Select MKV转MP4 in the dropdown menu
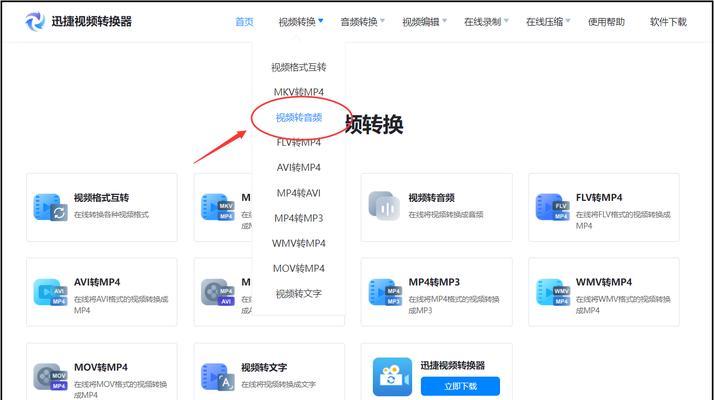714x400 pixels. pyautogui.click(x=299, y=92)
